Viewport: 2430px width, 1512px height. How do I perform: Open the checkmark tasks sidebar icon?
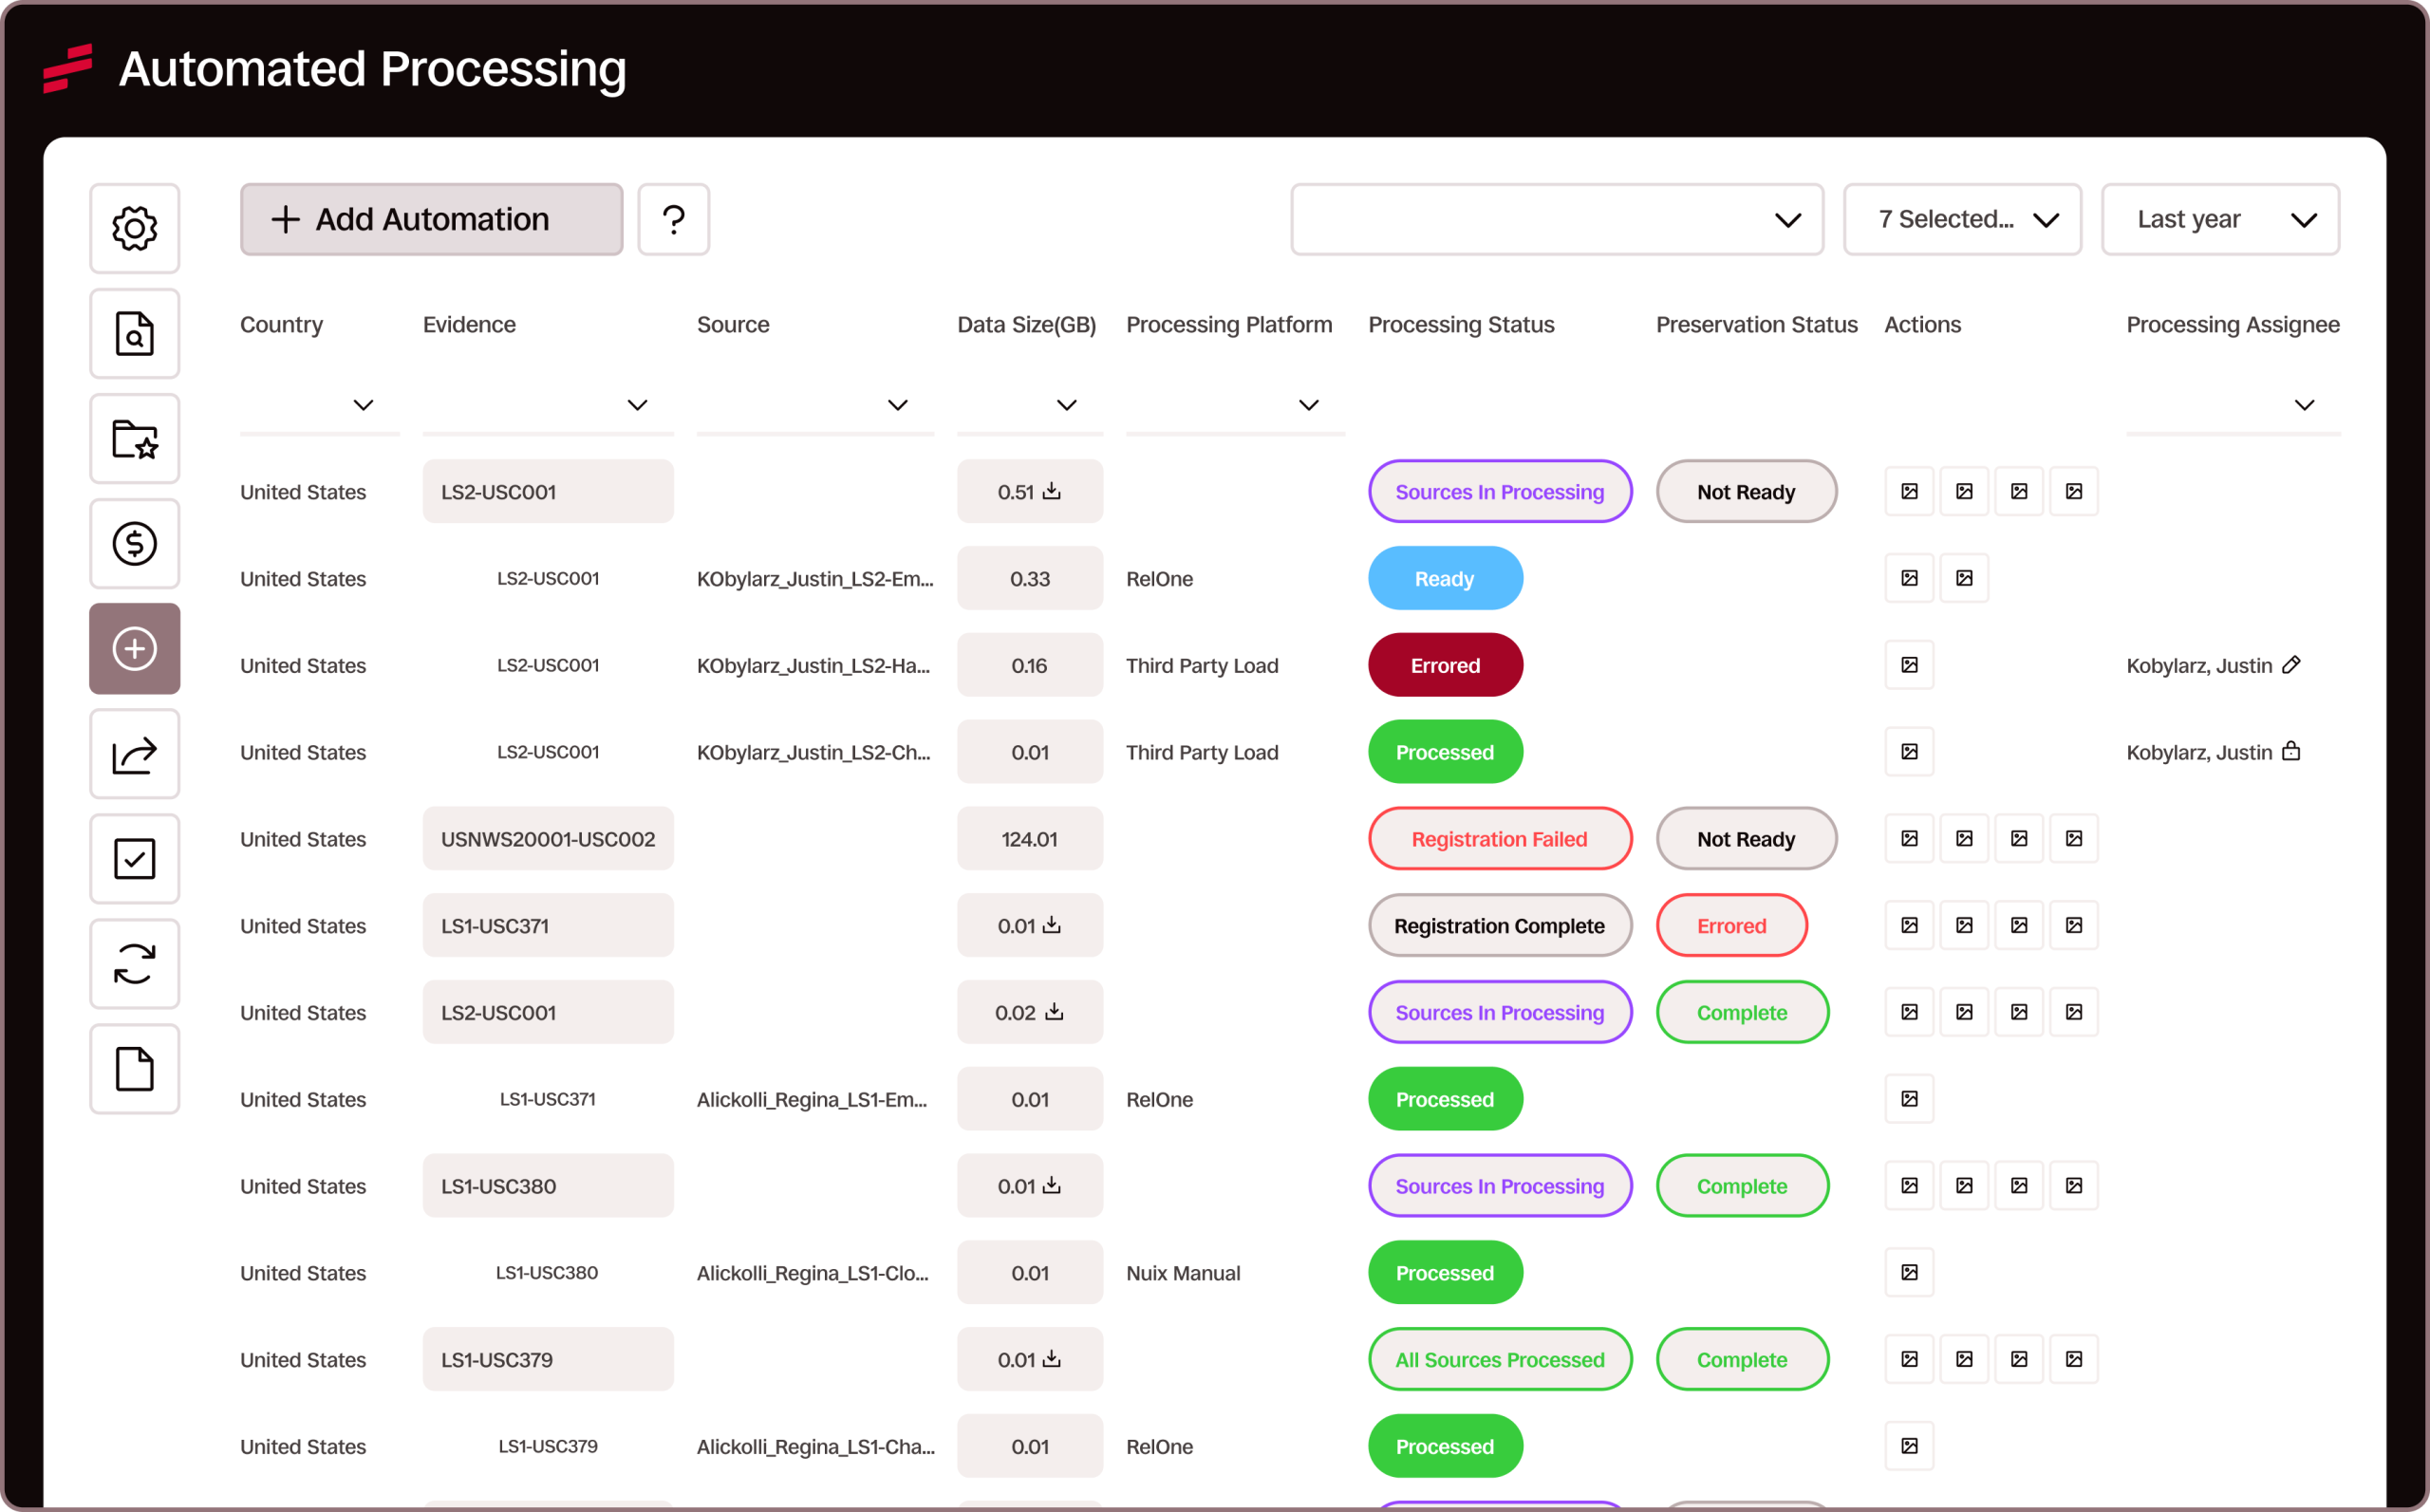pyautogui.click(x=134, y=859)
